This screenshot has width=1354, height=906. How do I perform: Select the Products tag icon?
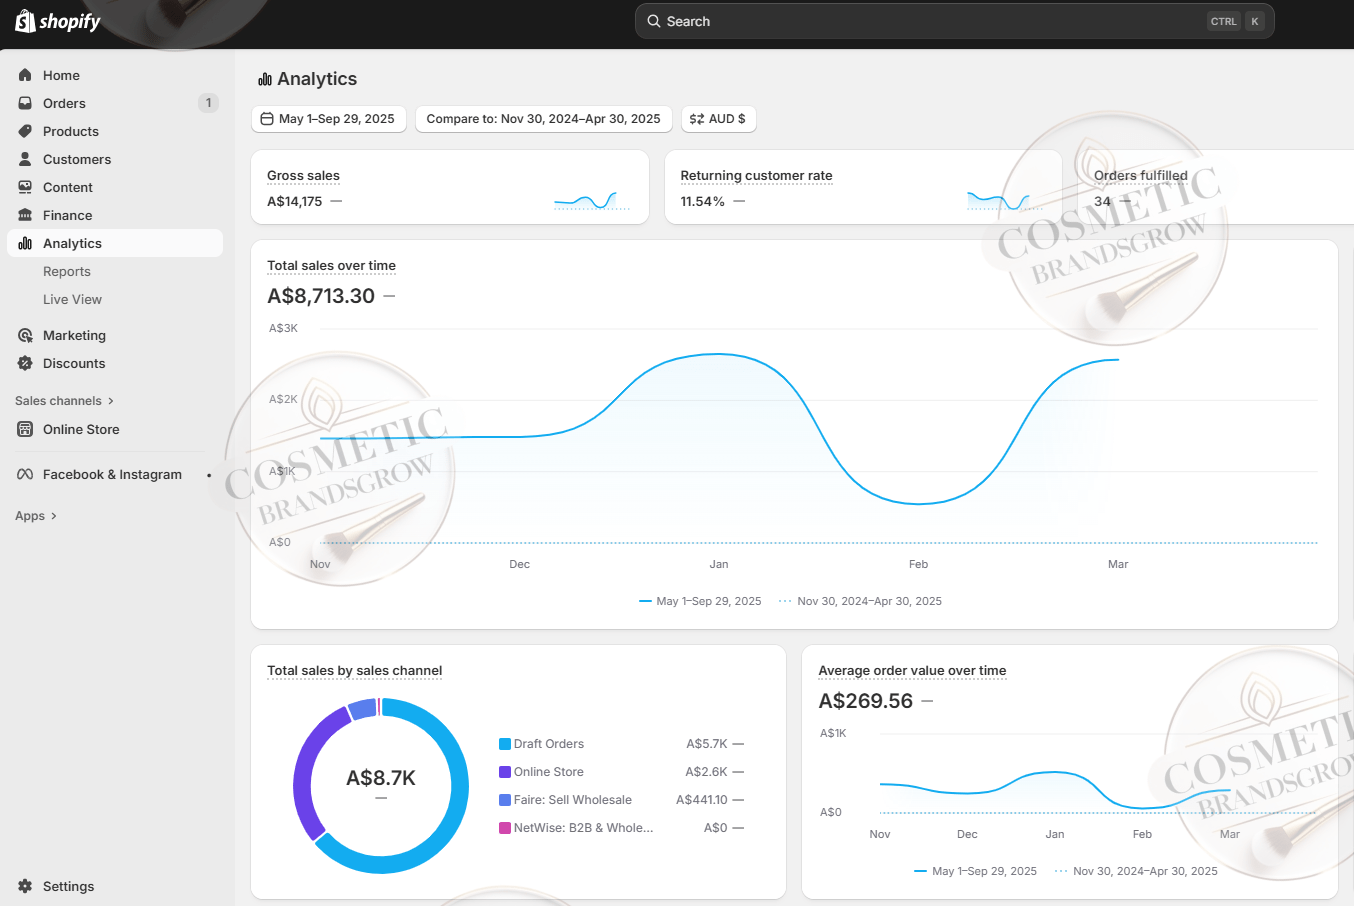pyautogui.click(x=25, y=131)
